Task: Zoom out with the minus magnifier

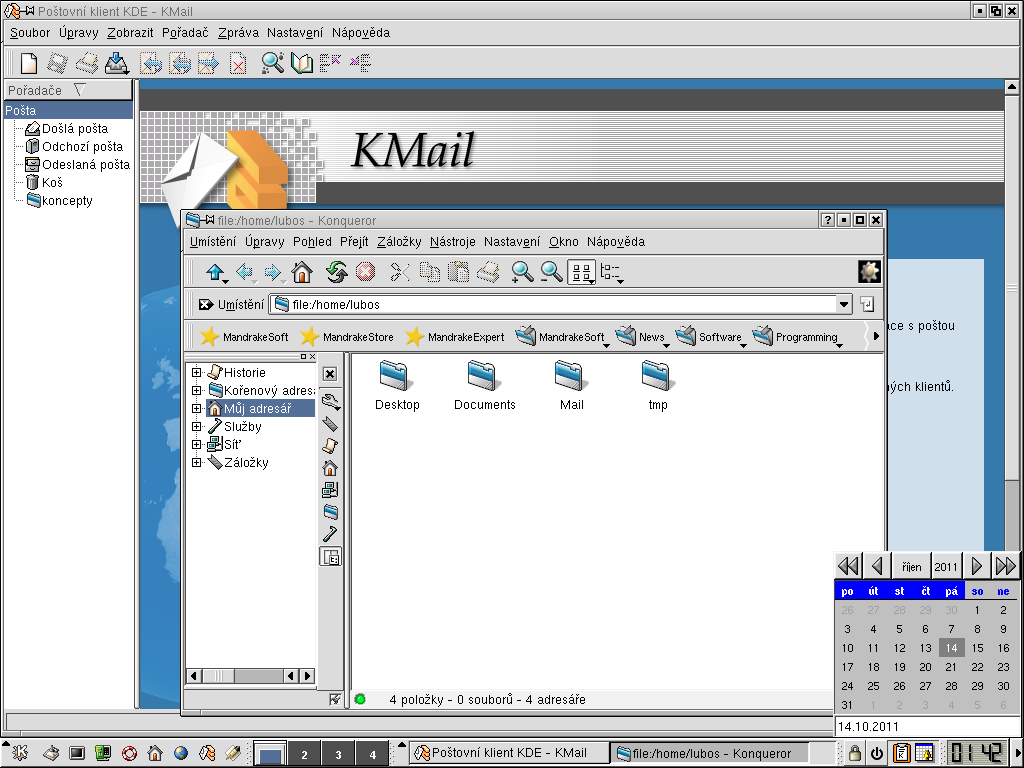Action: 551,272
